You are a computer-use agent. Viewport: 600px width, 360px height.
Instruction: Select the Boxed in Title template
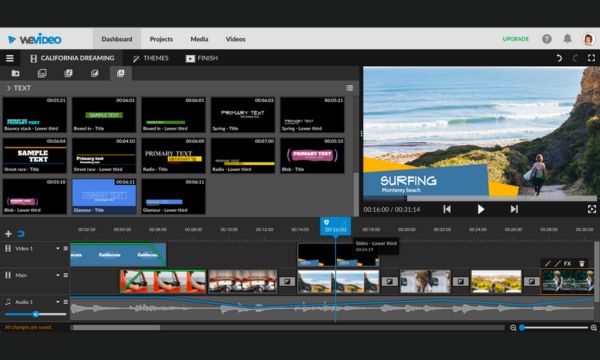[x=104, y=114]
